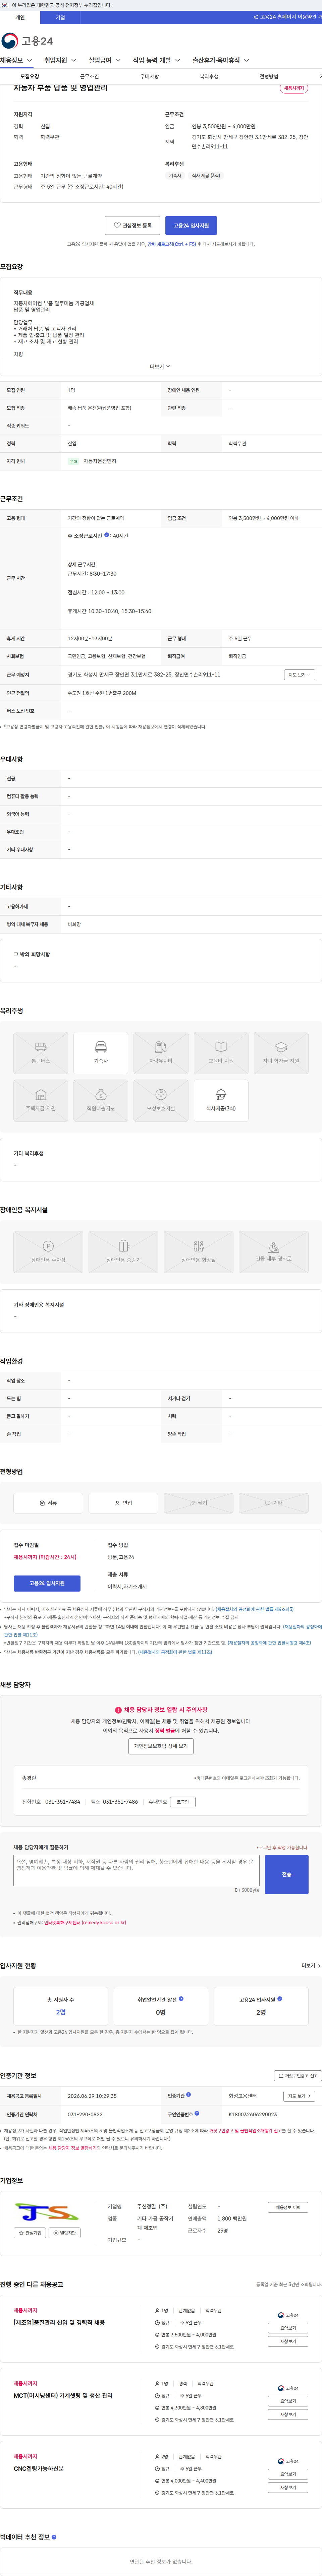Switch to the 기업 tab
This screenshot has height=2576, width=322.
pos(60,17)
